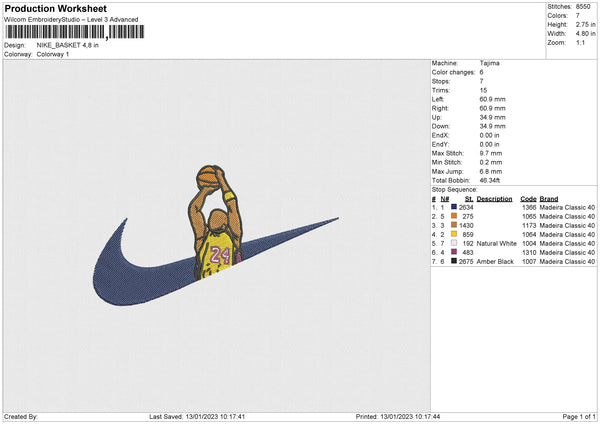The height and width of the screenshot is (424, 600).
Task: Click thread code 1007
Action: point(530,261)
